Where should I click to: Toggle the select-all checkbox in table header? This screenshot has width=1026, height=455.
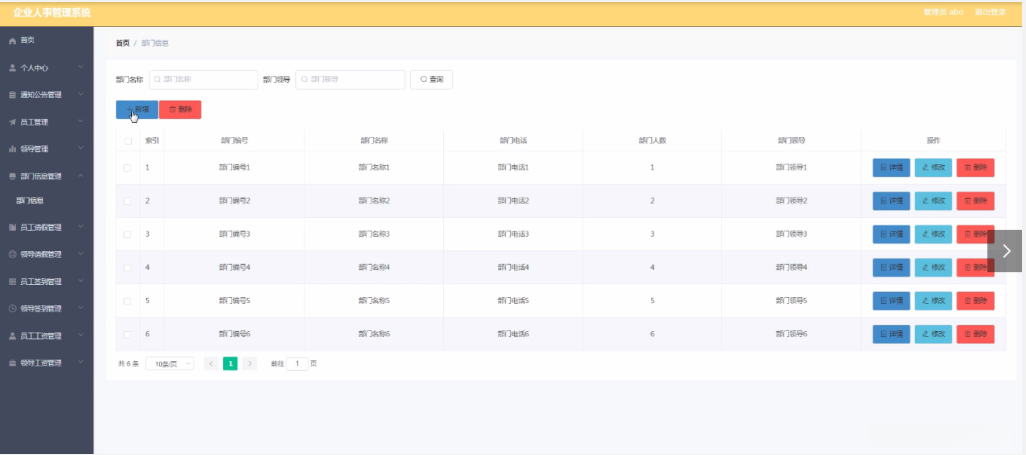tap(128, 141)
